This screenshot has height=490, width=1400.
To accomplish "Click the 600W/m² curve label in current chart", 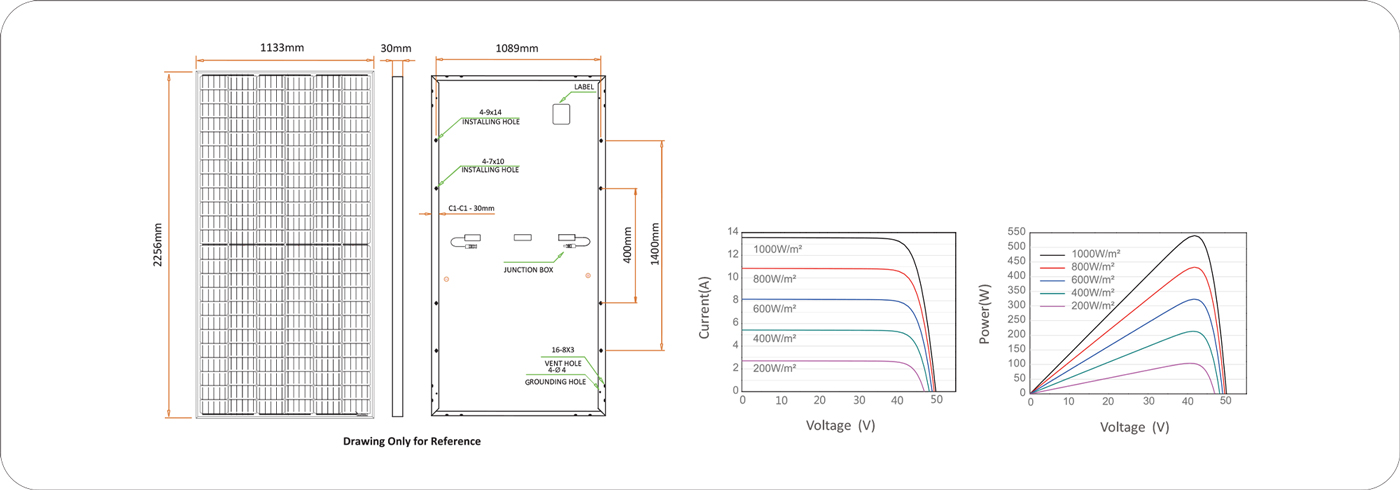I will [775, 309].
